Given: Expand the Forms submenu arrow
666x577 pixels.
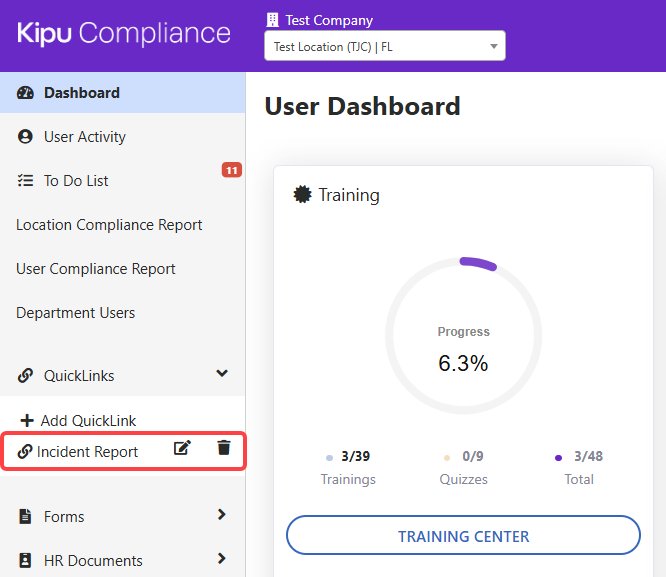Looking at the screenshot, I should pyautogui.click(x=222, y=515).
